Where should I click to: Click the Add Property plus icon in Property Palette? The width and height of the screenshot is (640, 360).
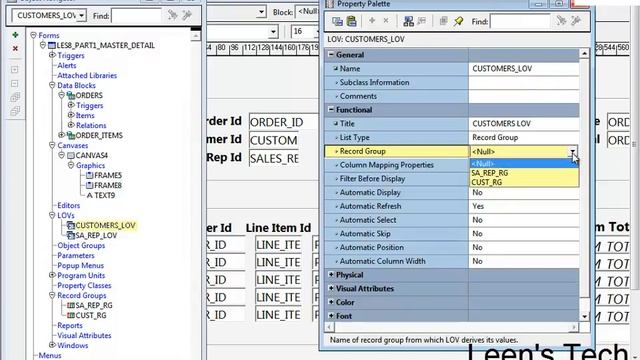[372, 20]
